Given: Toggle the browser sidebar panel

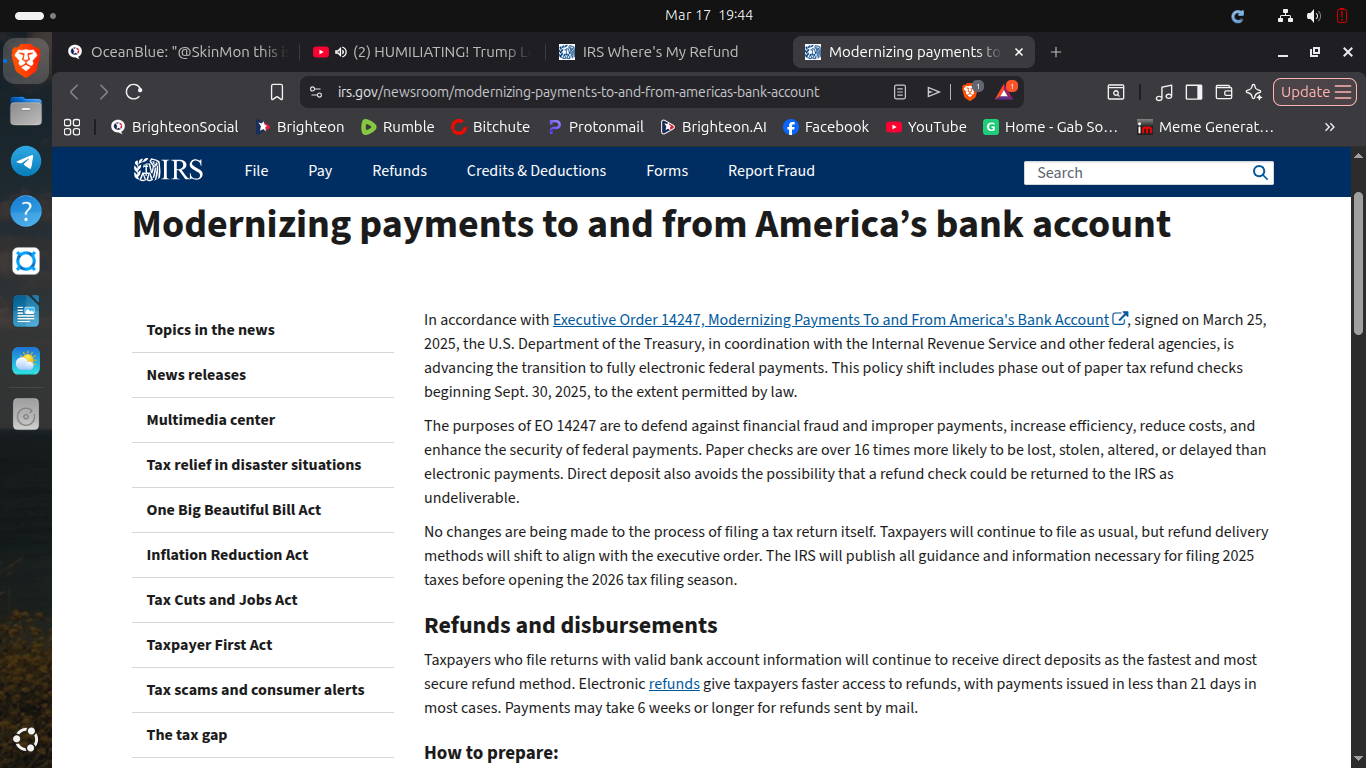Looking at the screenshot, I should pyautogui.click(x=1193, y=92).
